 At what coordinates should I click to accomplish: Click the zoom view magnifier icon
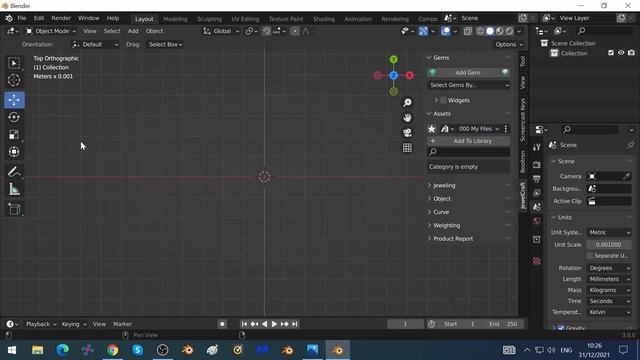click(407, 102)
